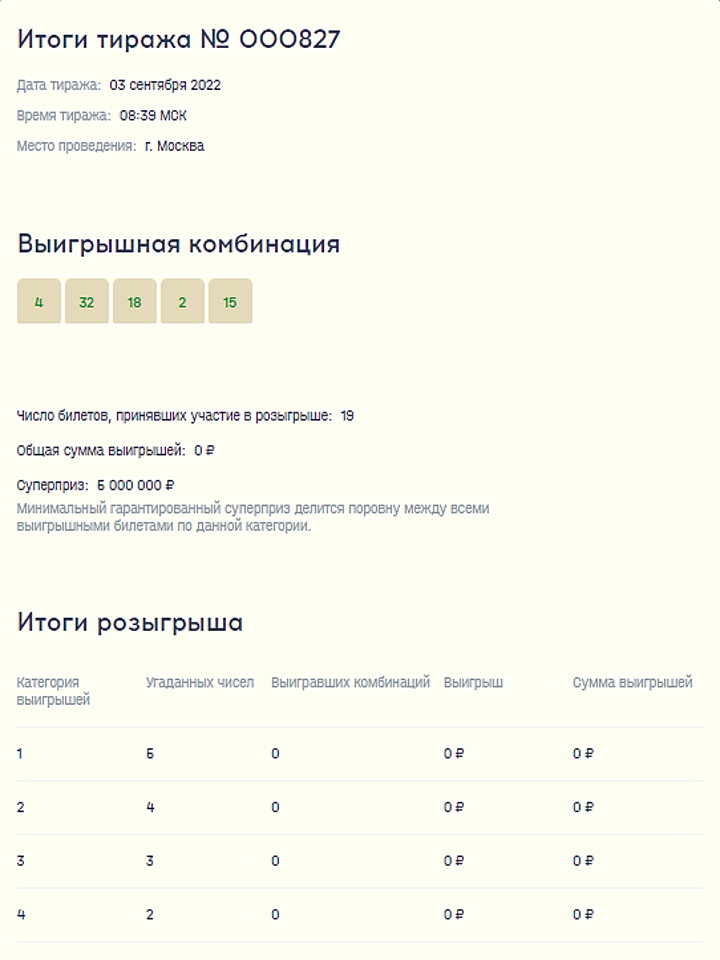Click the "Итоги розыгрыша" heading

(x=130, y=623)
